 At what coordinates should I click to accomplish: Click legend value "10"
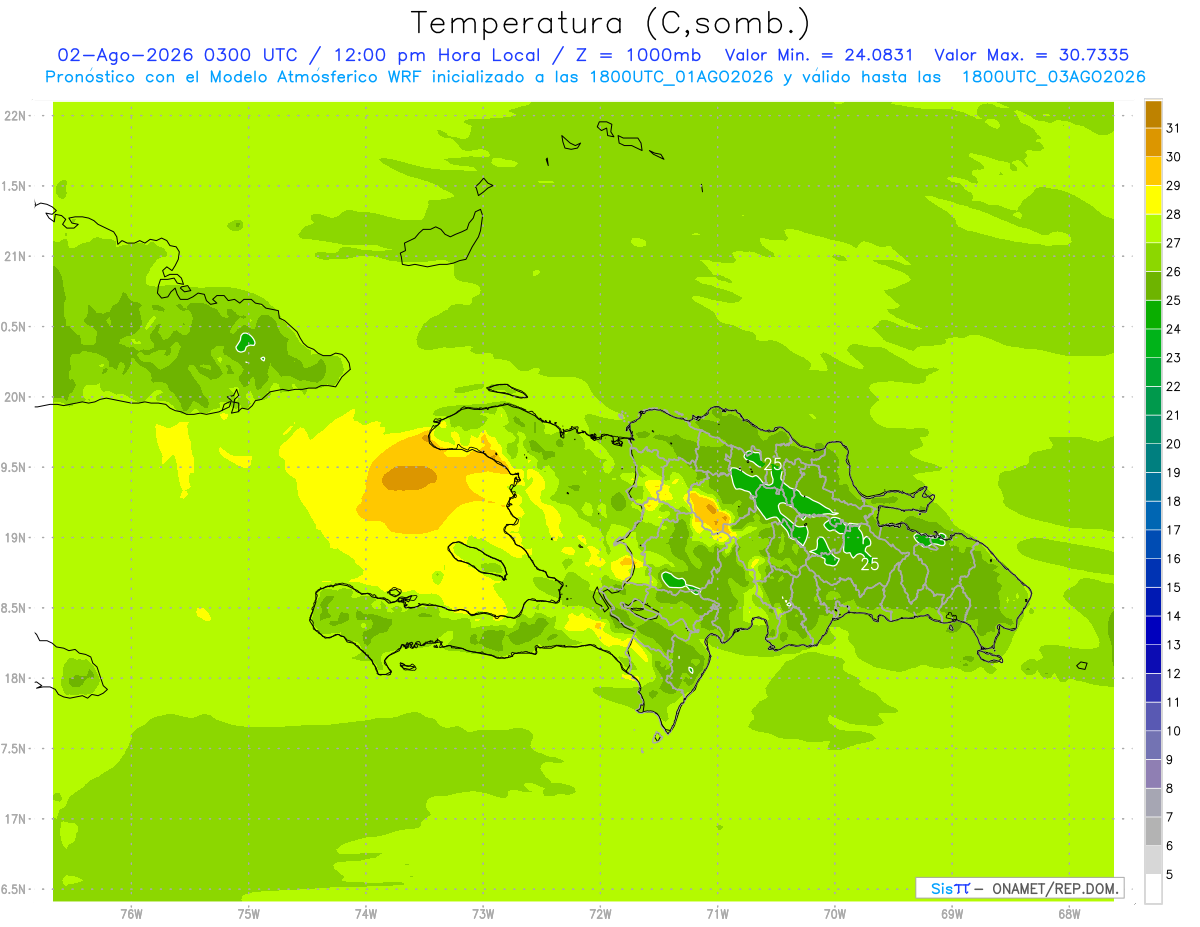point(1174,731)
